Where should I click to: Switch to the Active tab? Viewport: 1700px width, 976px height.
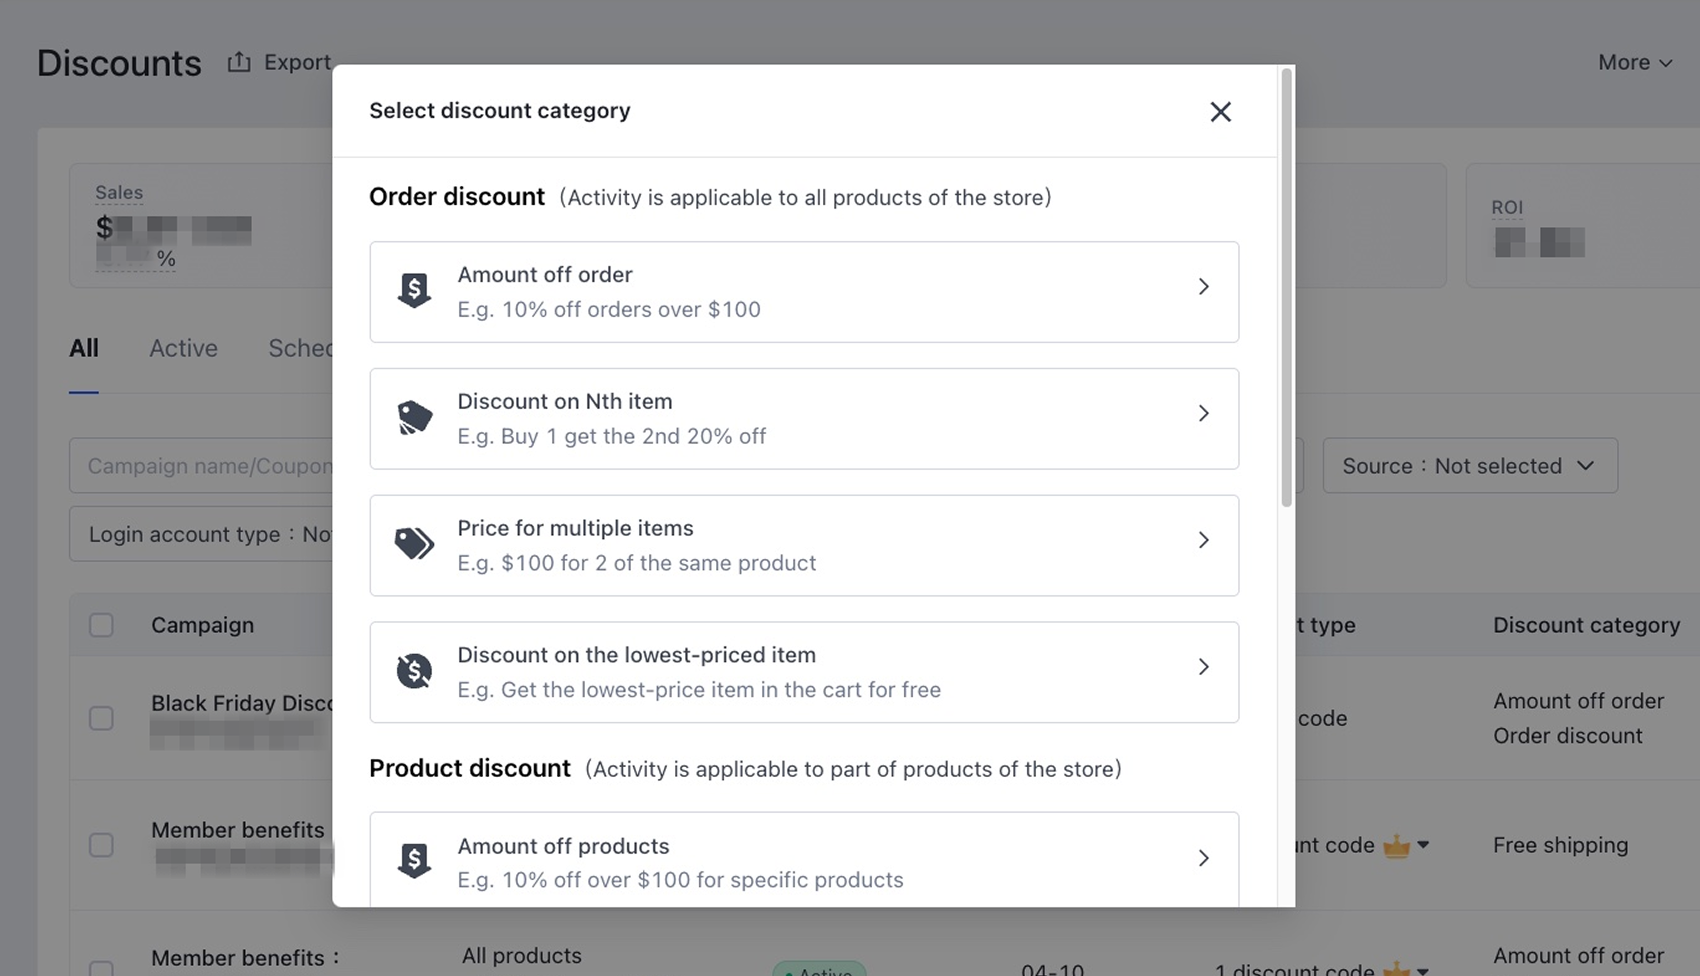click(183, 348)
